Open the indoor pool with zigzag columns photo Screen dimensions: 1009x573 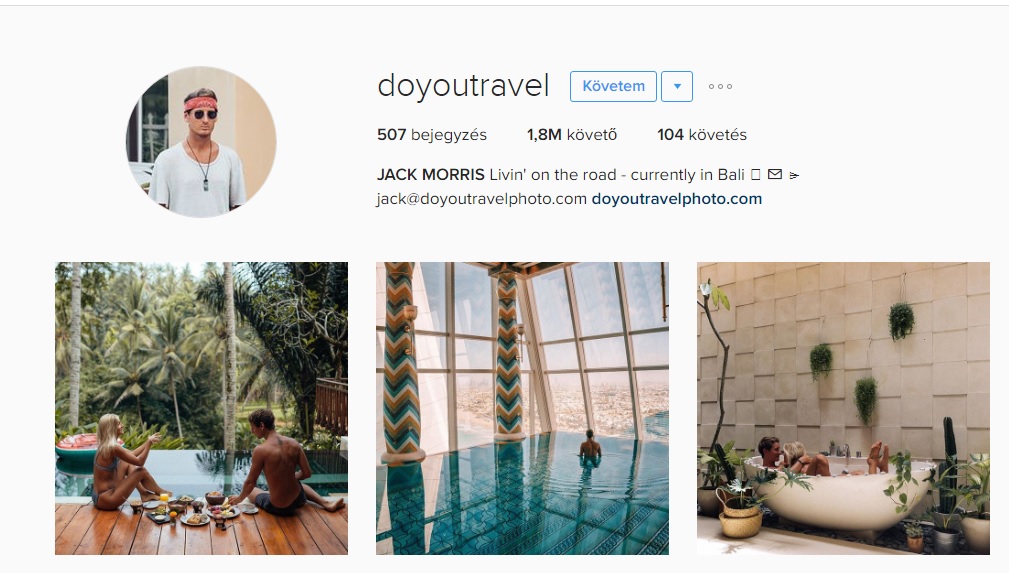(x=523, y=408)
